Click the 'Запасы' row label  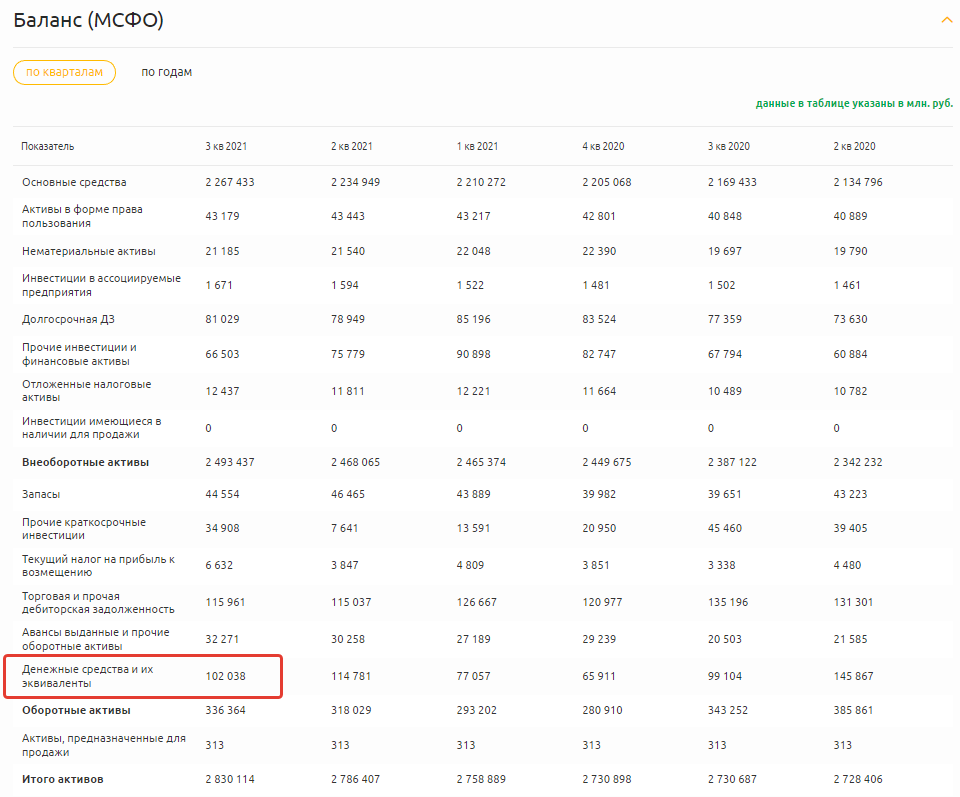point(43,494)
